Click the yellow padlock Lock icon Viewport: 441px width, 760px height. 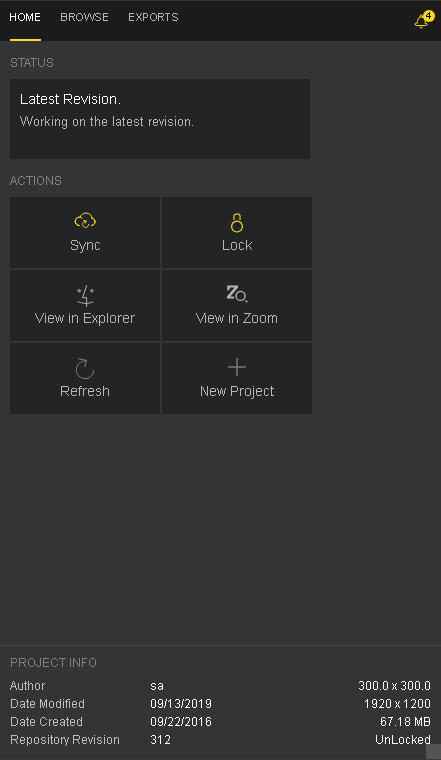(x=236, y=222)
